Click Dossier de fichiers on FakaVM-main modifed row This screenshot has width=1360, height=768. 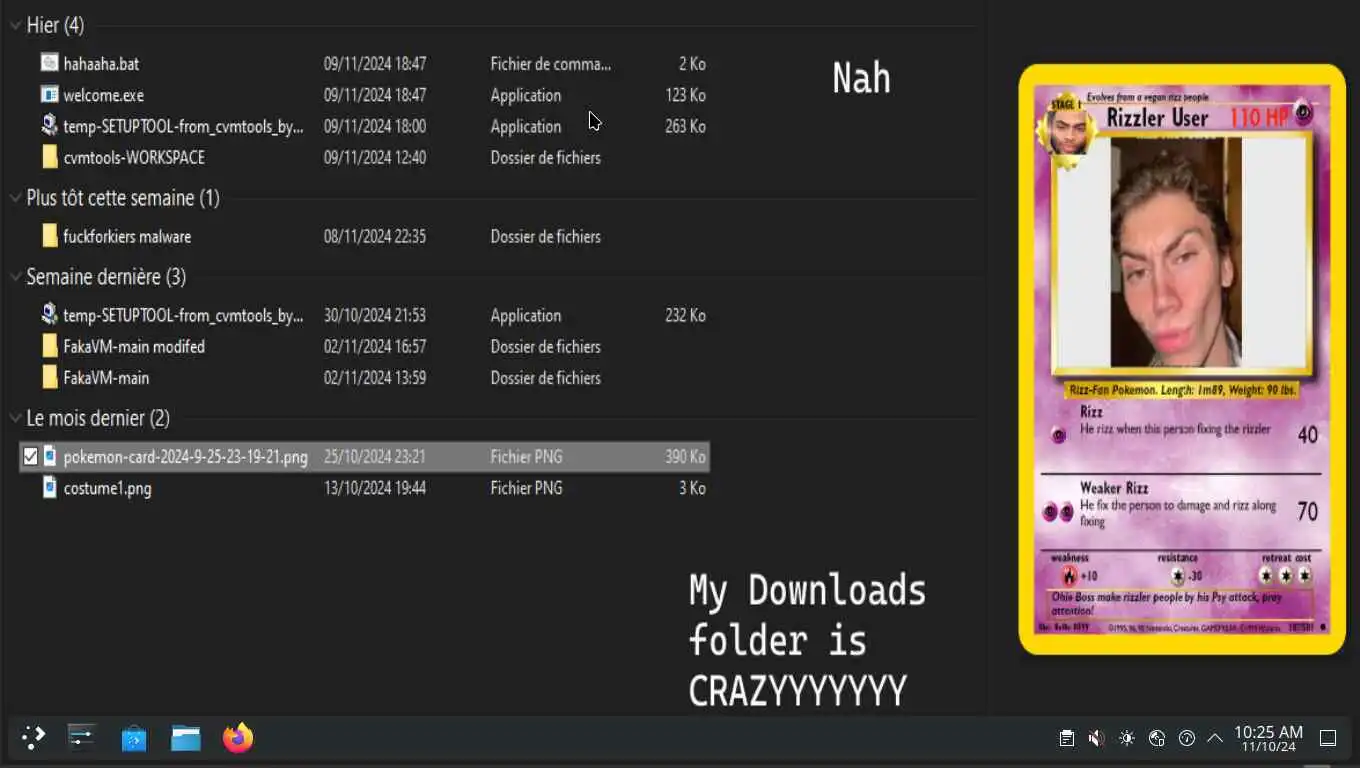pyautogui.click(x=545, y=346)
